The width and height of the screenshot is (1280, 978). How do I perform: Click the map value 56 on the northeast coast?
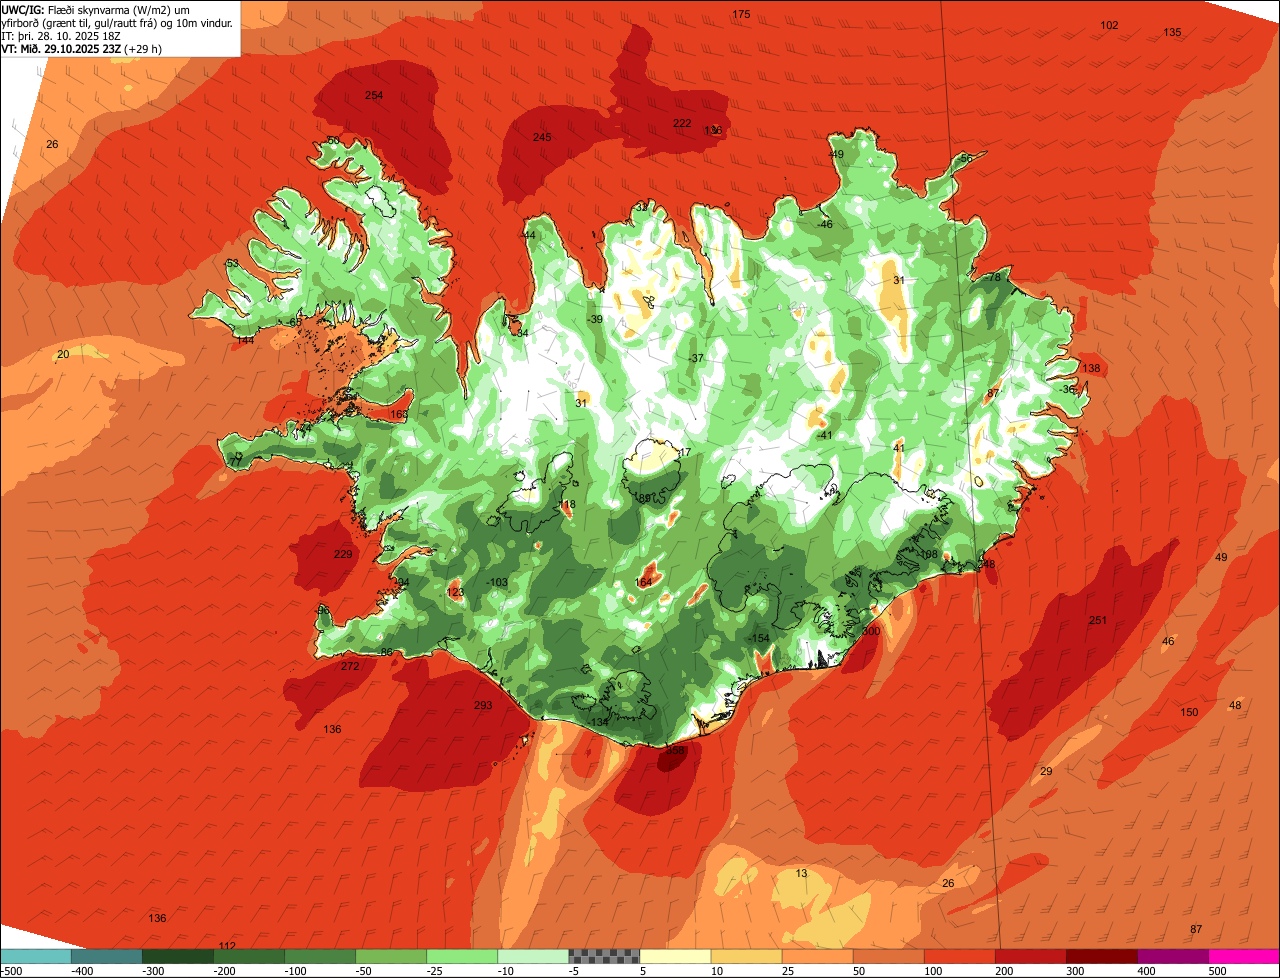click(x=966, y=159)
